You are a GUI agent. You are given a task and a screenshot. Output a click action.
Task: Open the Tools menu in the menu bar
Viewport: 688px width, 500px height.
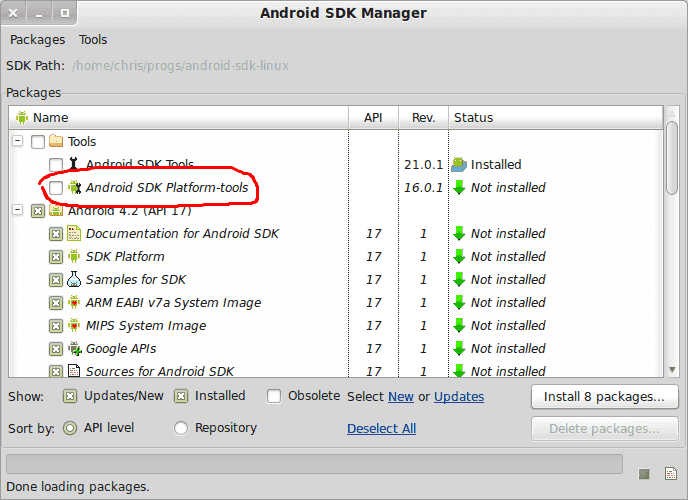tap(93, 40)
